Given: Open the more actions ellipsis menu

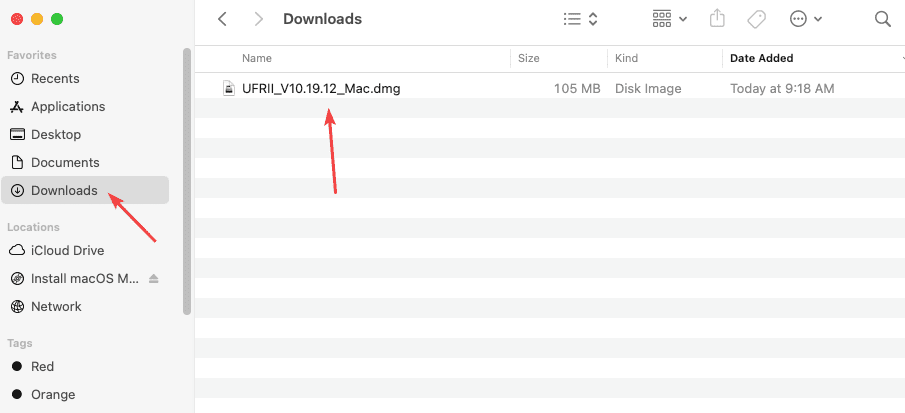Looking at the screenshot, I should click(x=806, y=19).
